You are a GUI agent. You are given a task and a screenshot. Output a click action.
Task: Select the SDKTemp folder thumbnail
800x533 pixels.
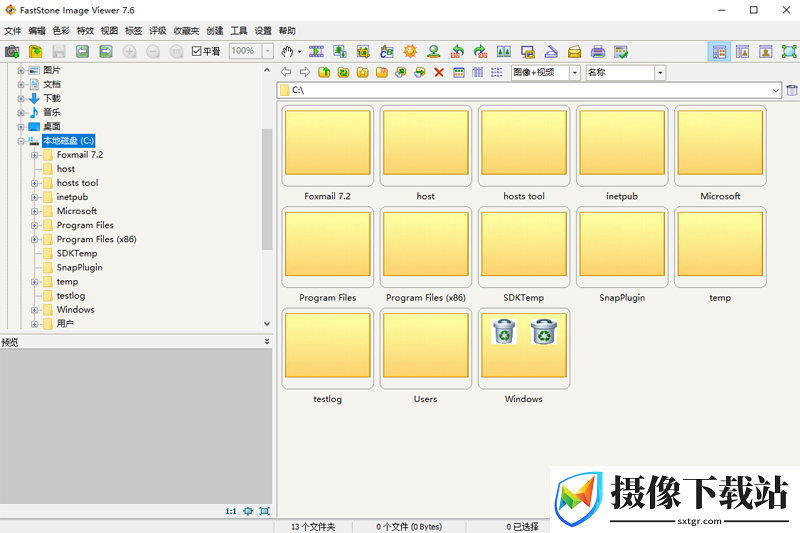pos(523,247)
